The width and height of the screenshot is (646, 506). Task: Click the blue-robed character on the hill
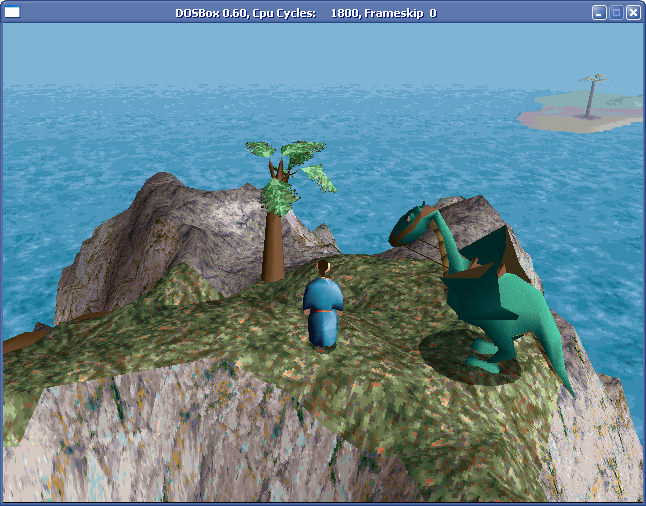(x=323, y=306)
